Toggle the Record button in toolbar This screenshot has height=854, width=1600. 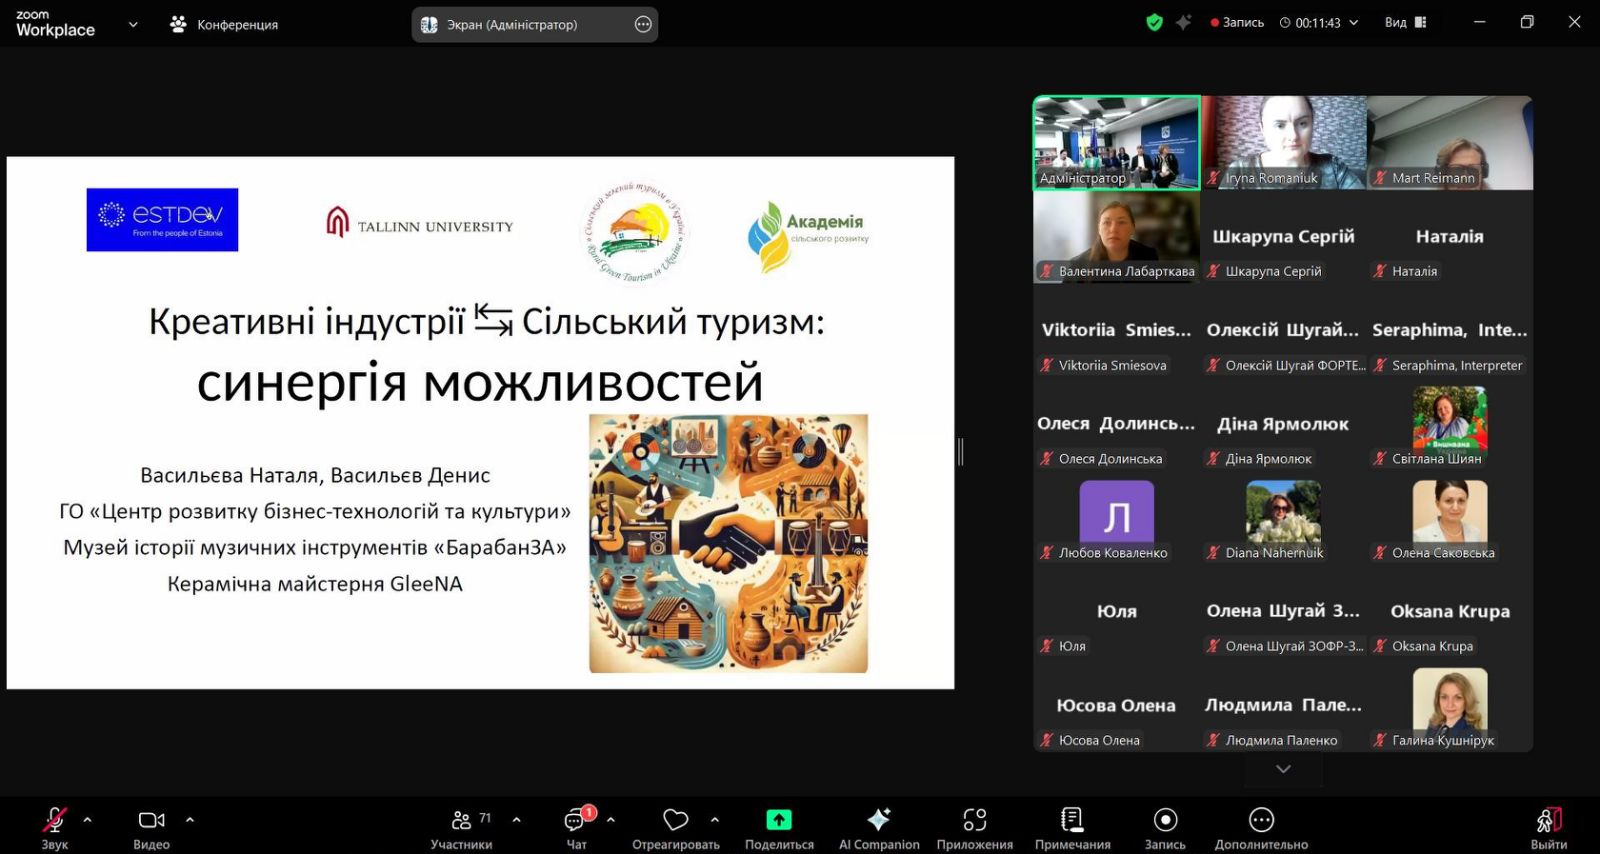[x=1165, y=820]
